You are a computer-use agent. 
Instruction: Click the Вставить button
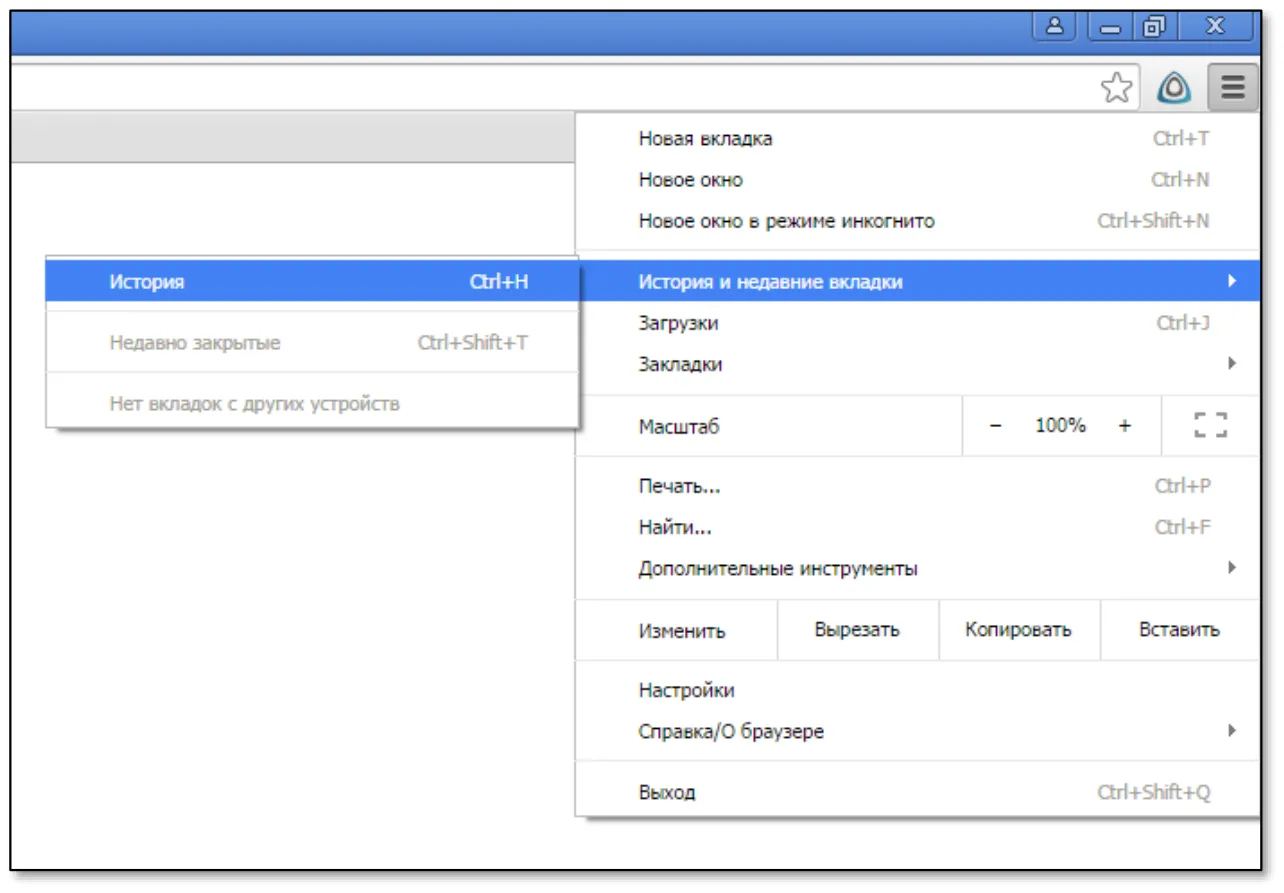tap(1179, 630)
